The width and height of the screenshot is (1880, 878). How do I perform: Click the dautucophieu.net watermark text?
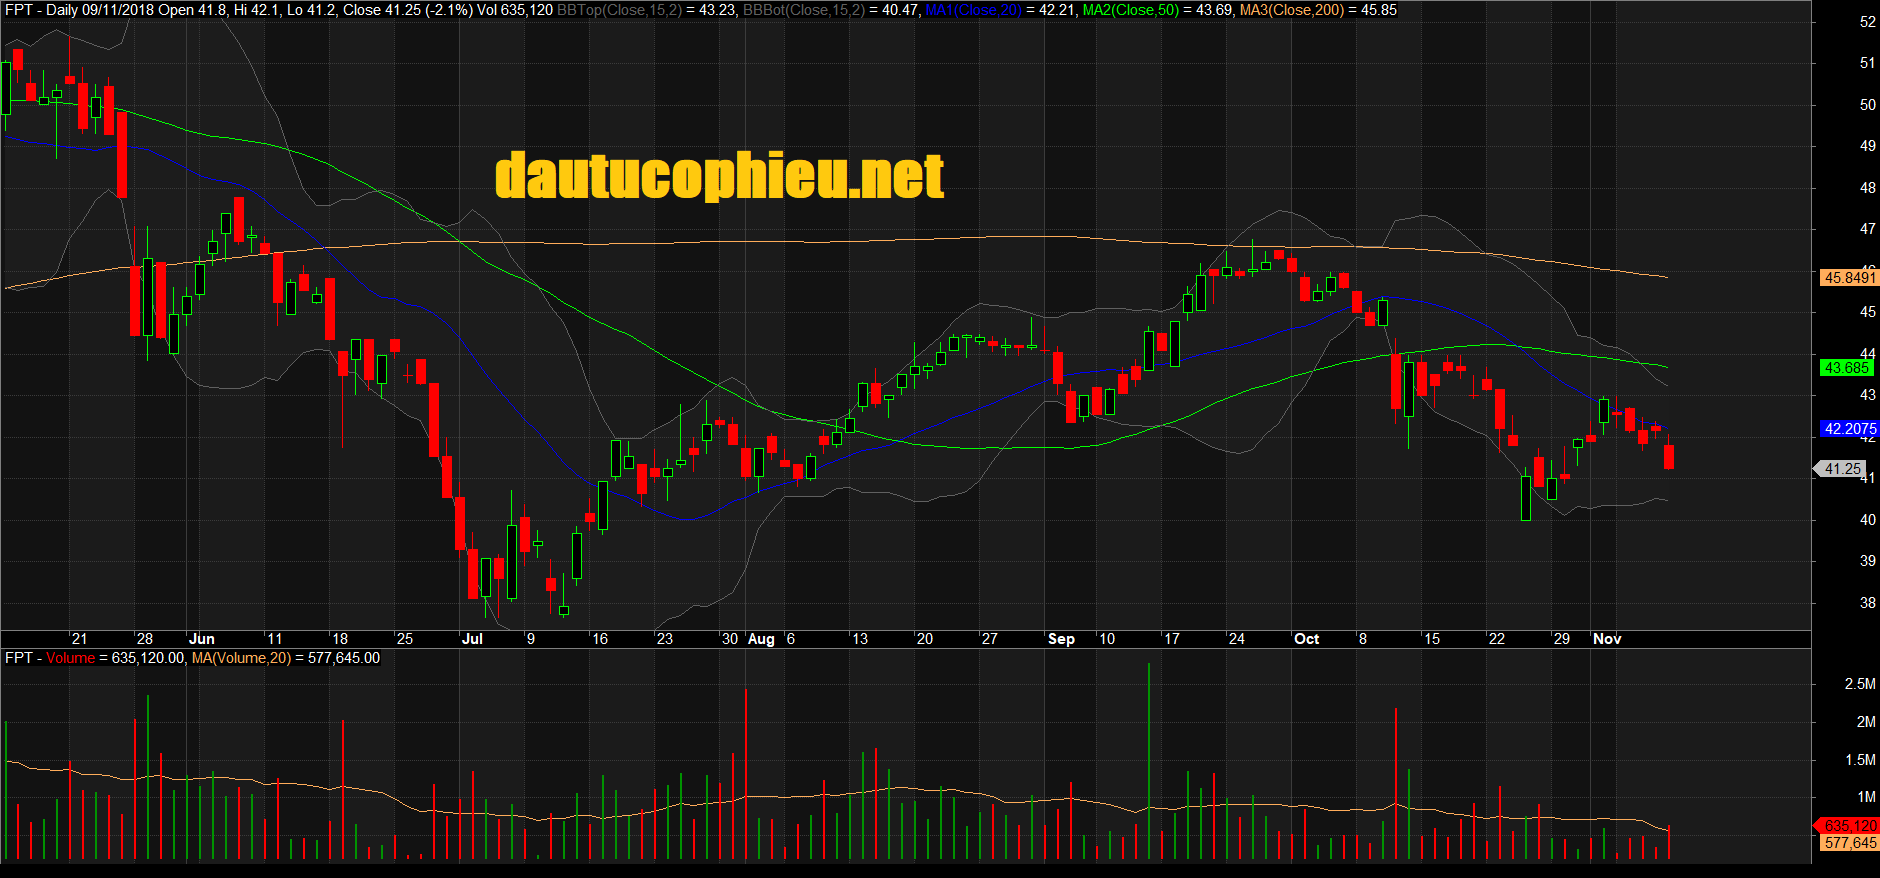click(719, 177)
